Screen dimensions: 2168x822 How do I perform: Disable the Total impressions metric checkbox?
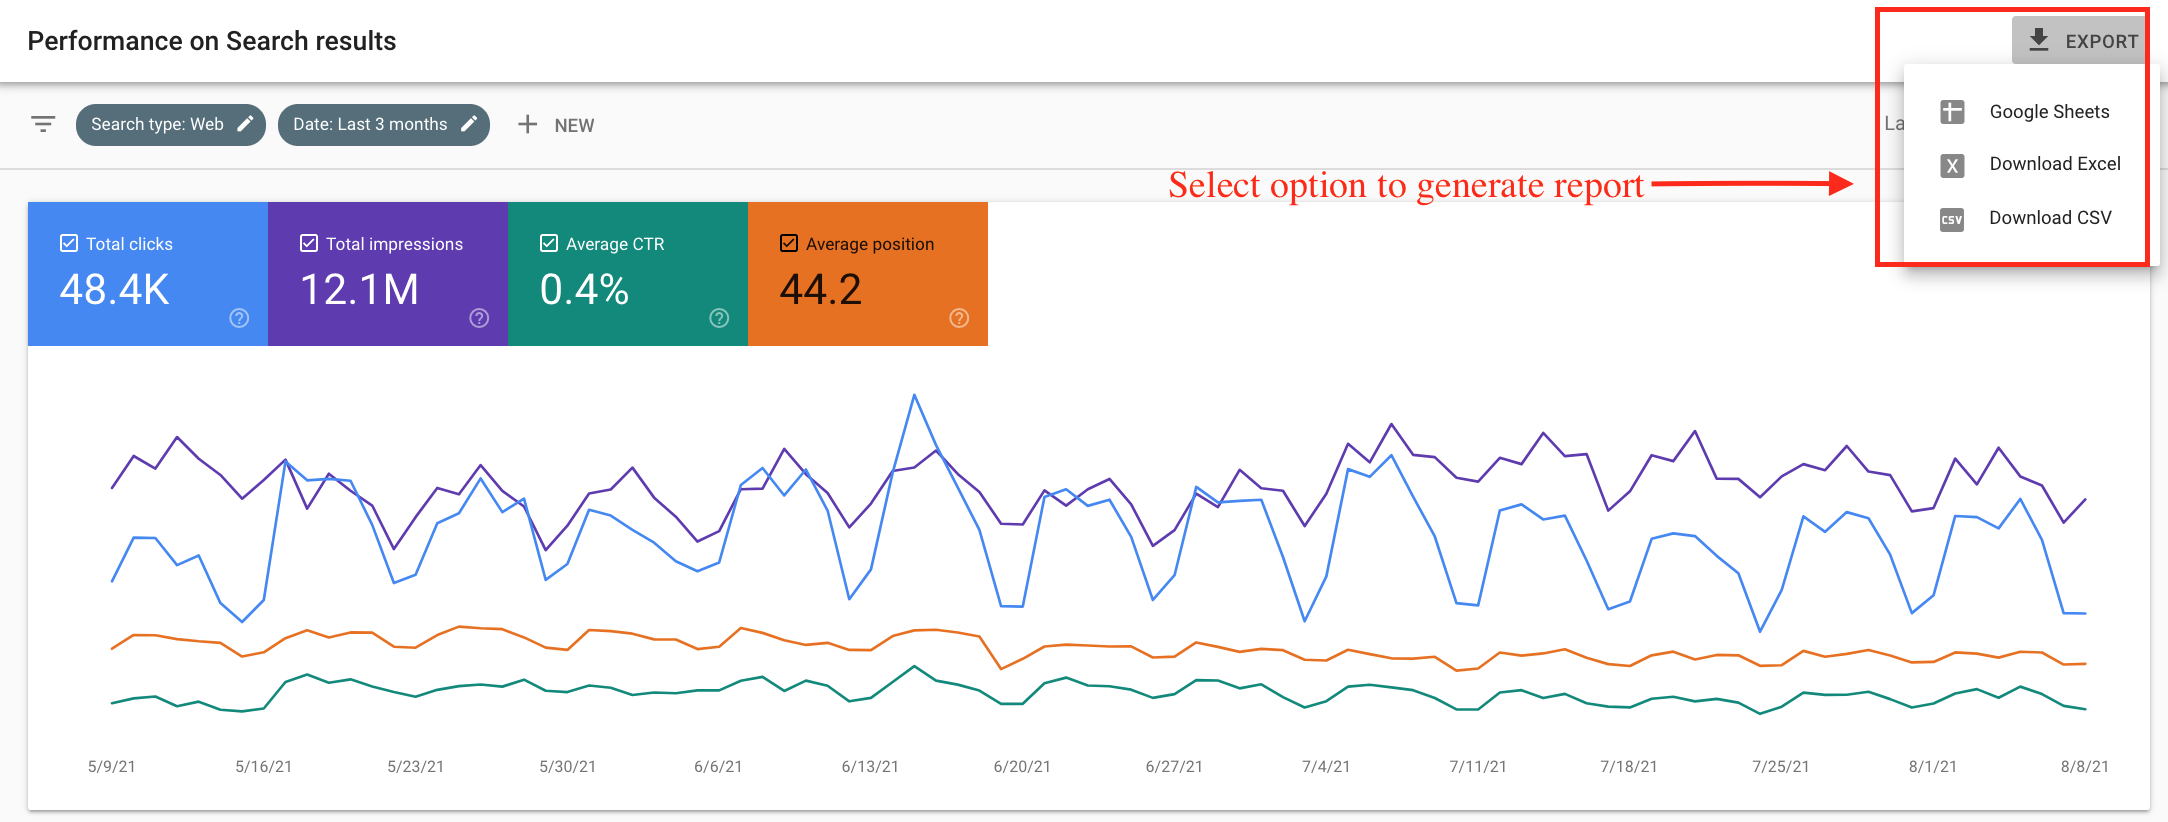coord(308,242)
